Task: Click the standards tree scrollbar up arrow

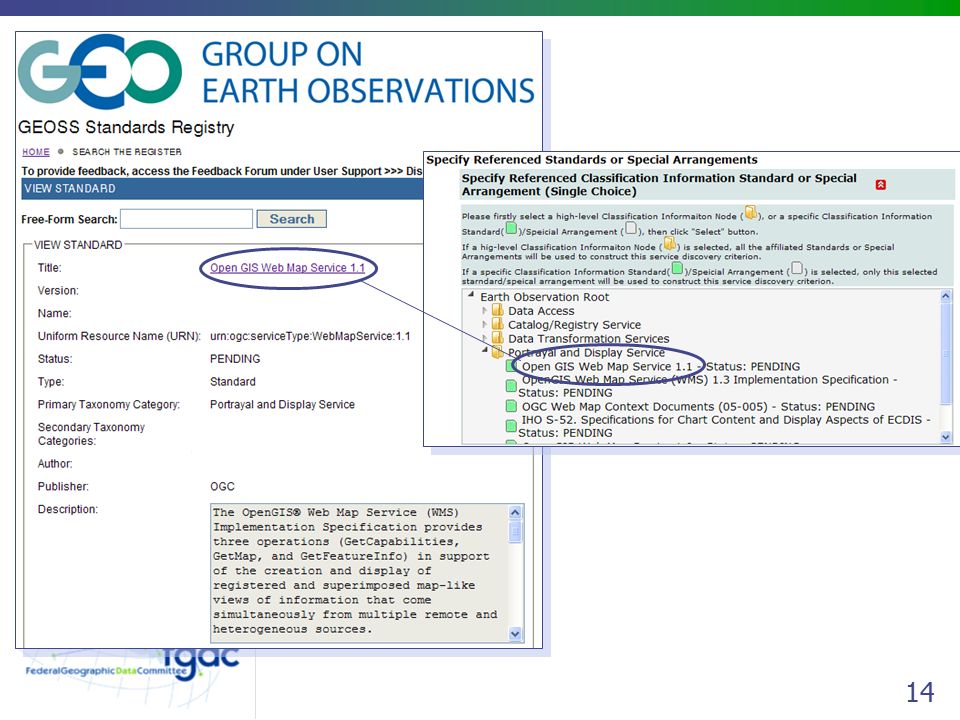Action: (945, 296)
